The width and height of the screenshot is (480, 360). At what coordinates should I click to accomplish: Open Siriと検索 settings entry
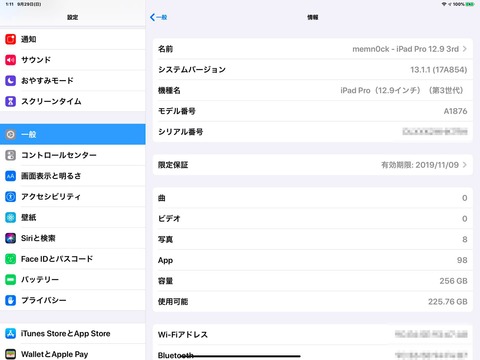click(x=73, y=238)
